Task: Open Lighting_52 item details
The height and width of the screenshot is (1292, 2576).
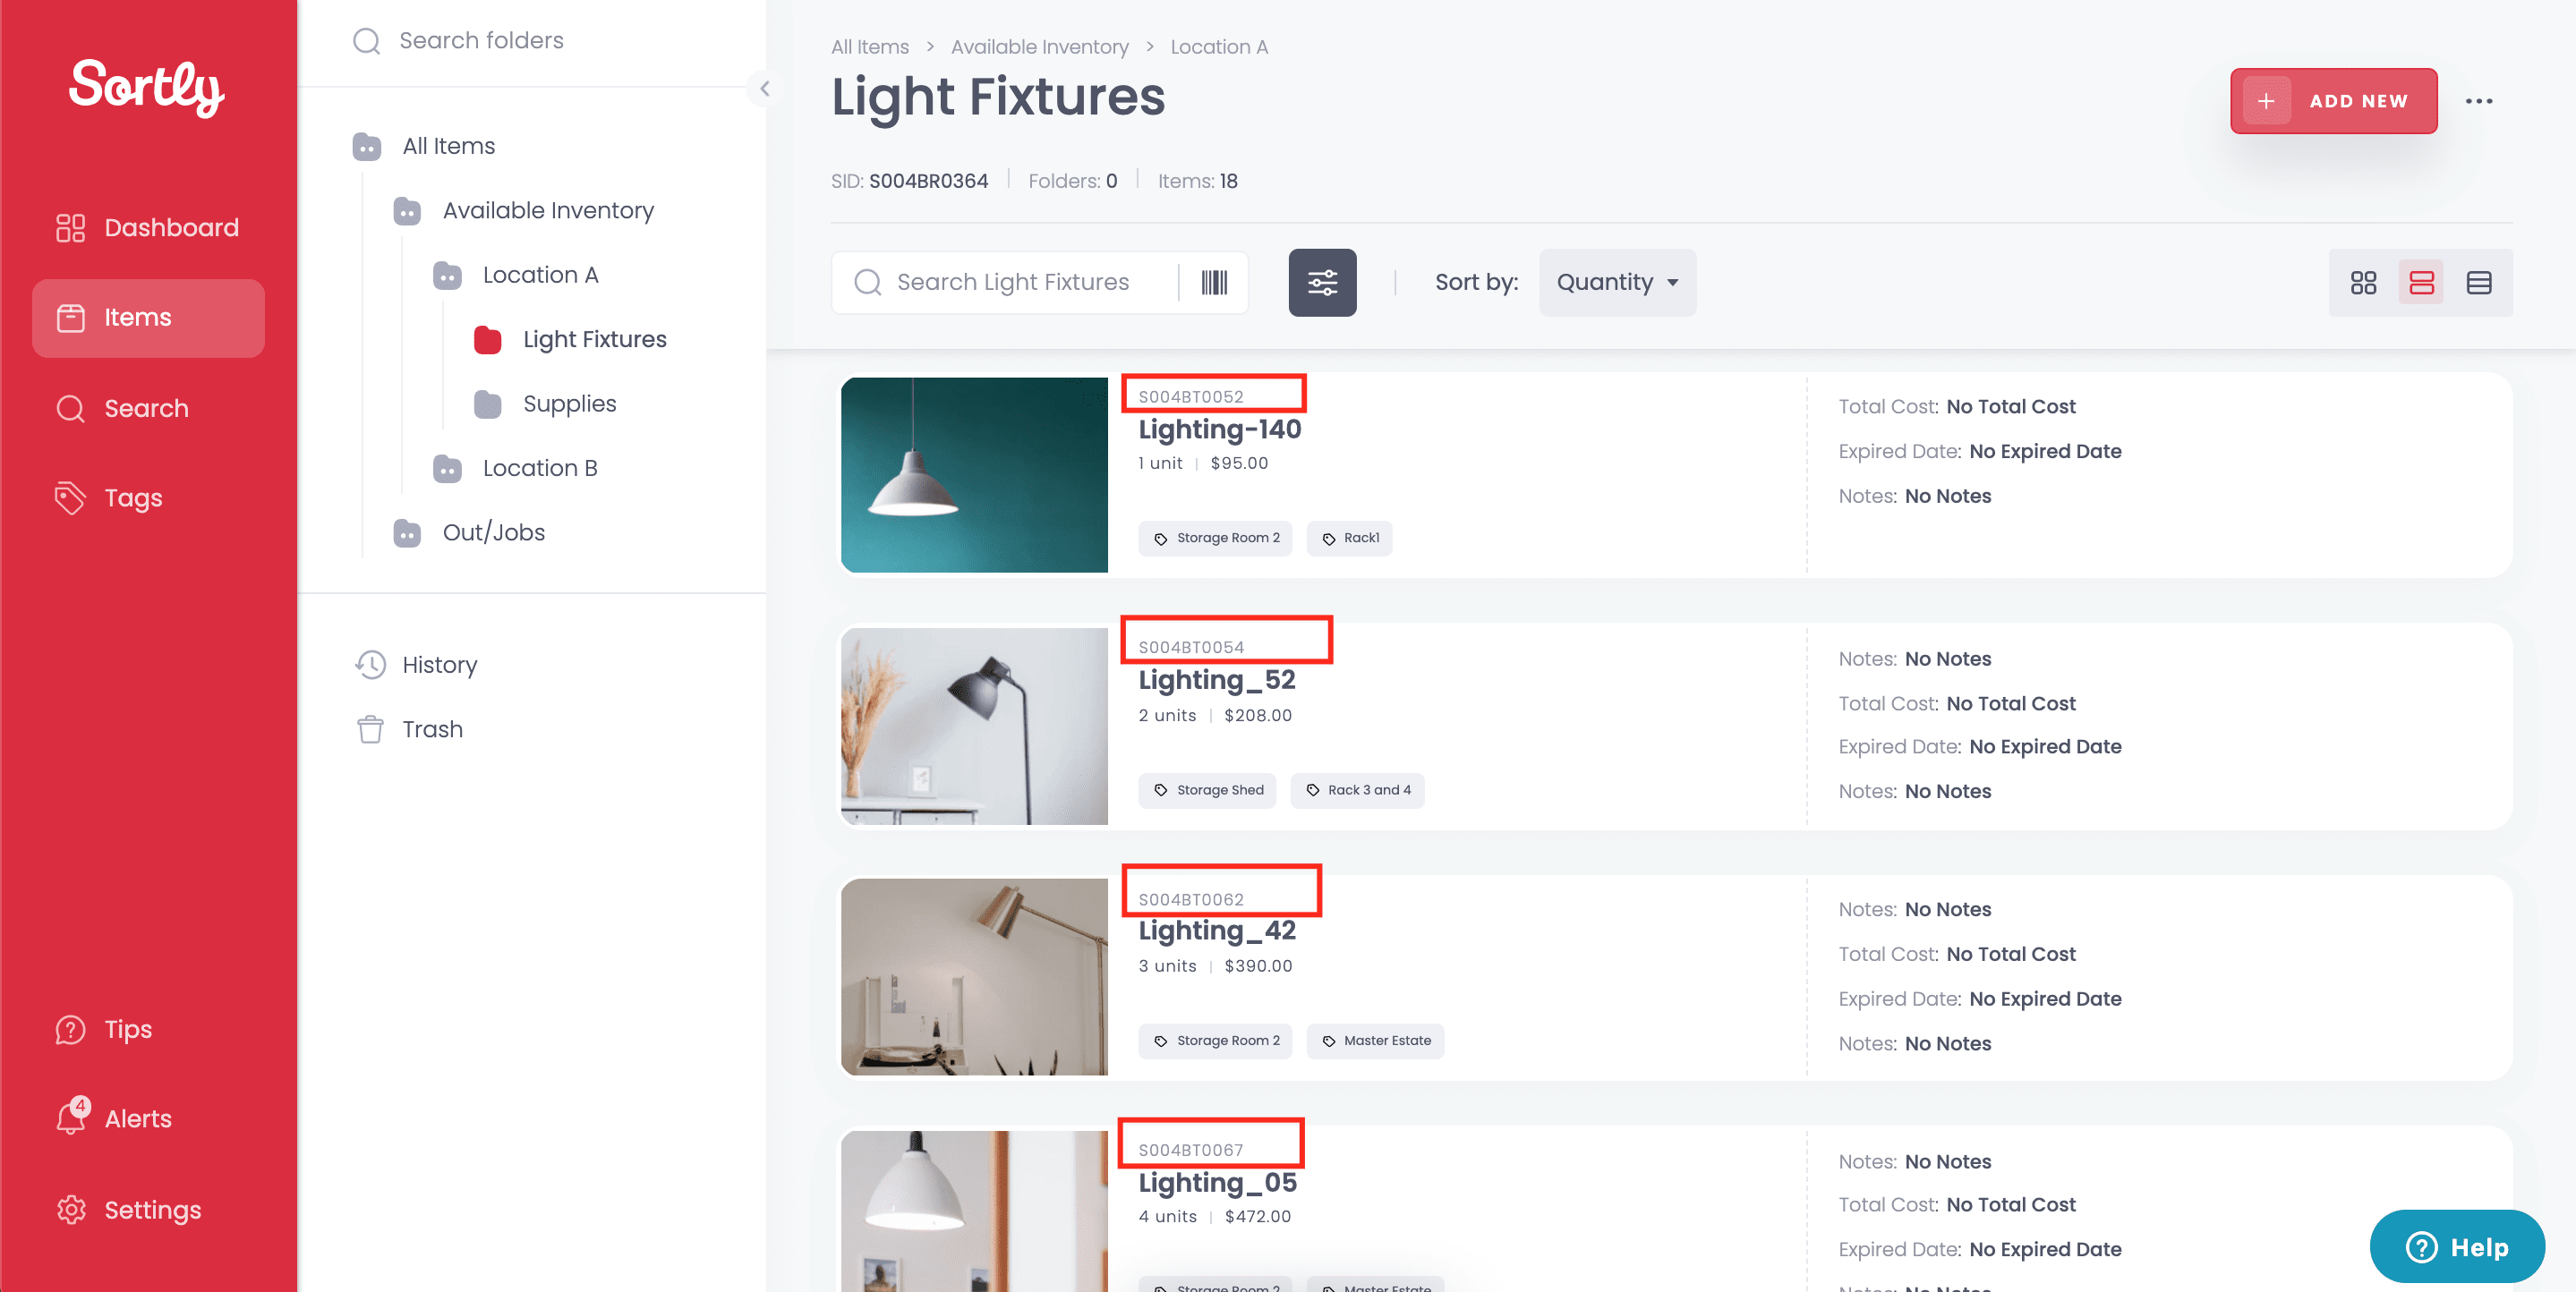Action: click(1216, 679)
